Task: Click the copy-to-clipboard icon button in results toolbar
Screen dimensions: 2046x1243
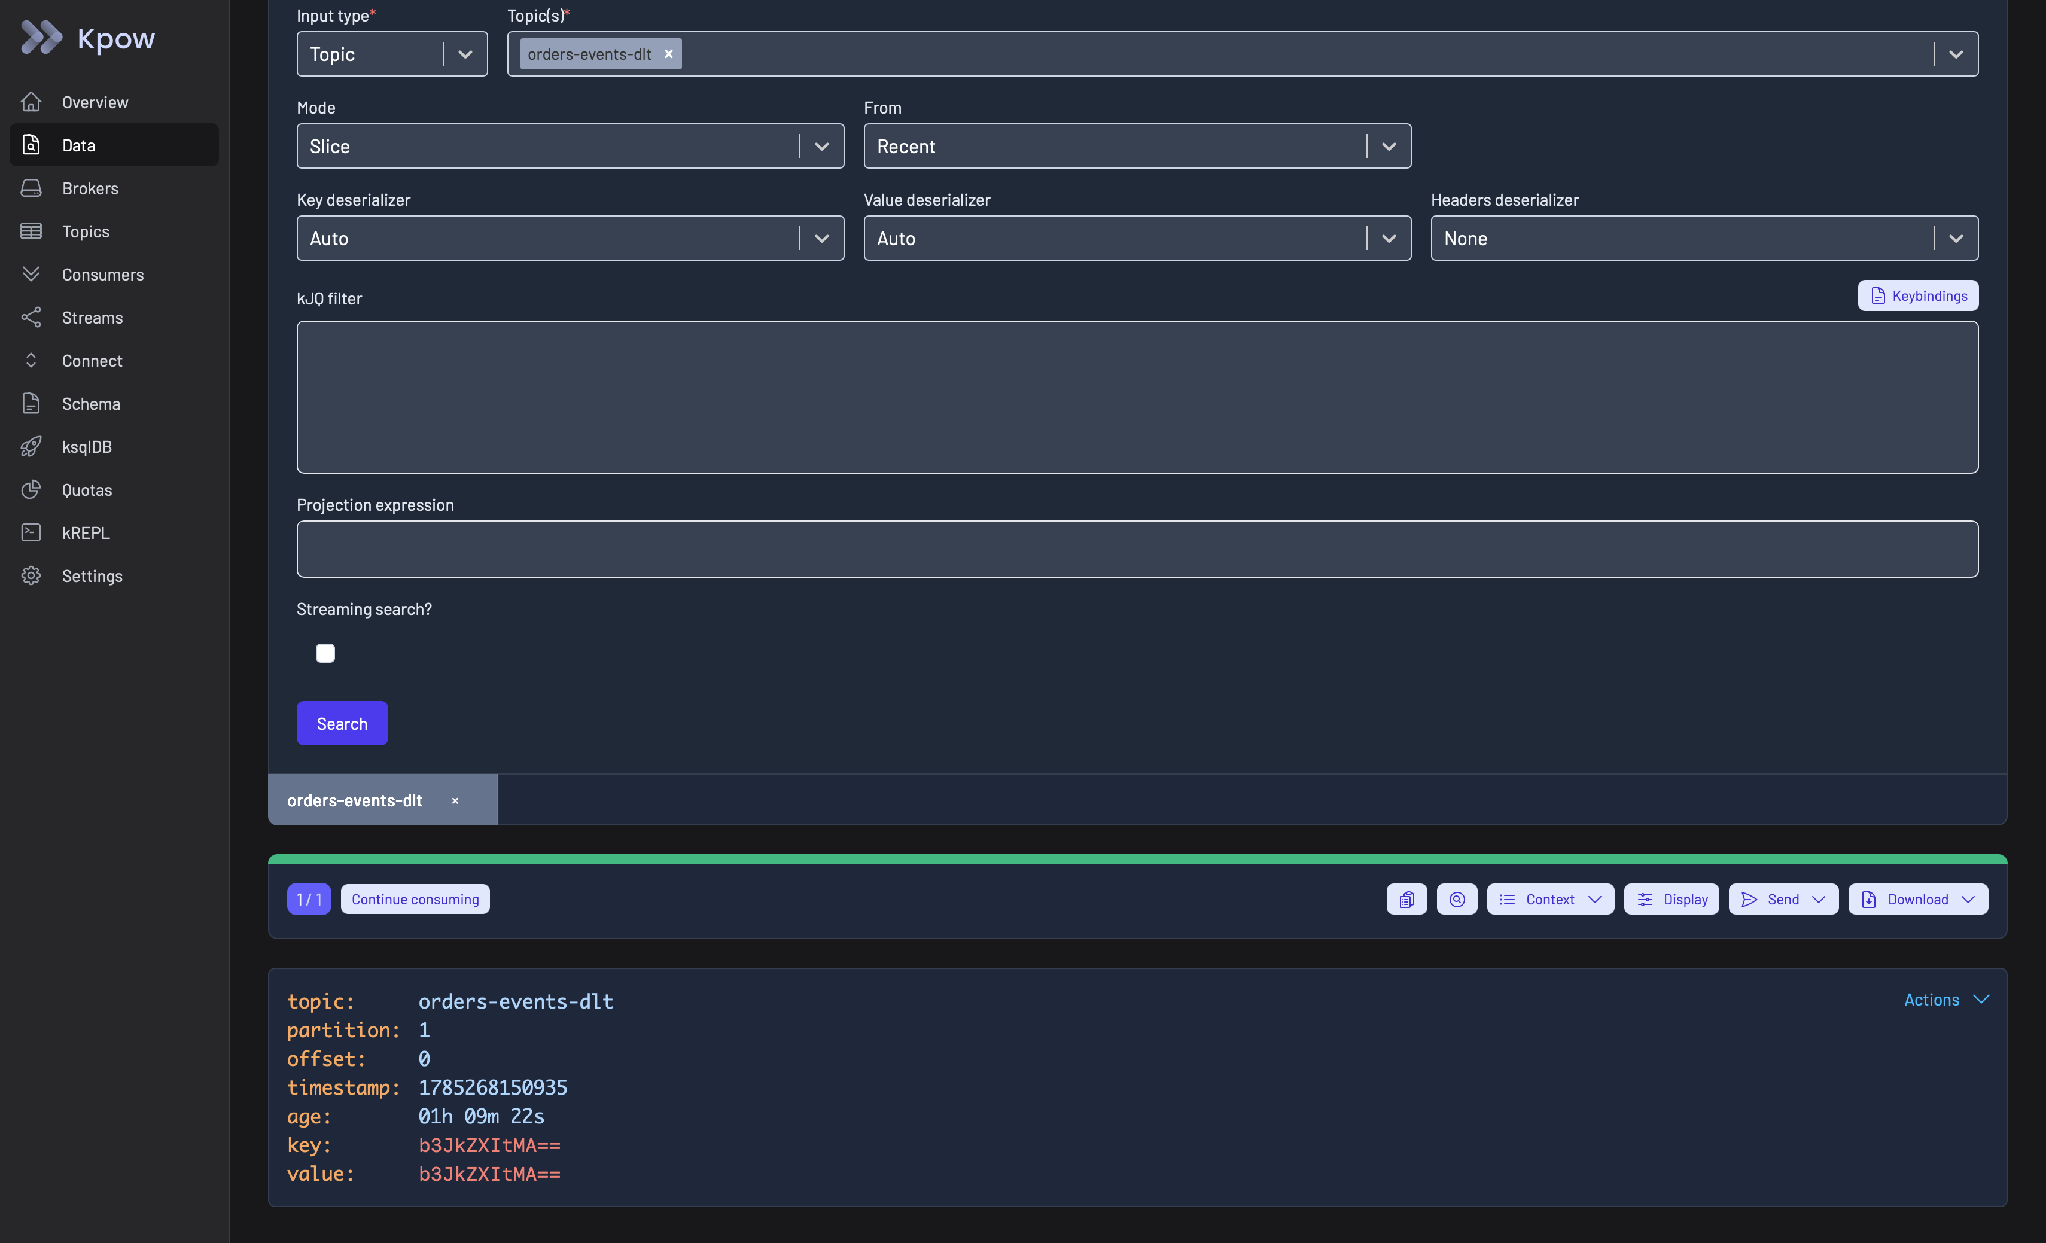Action: click(1406, 899)
